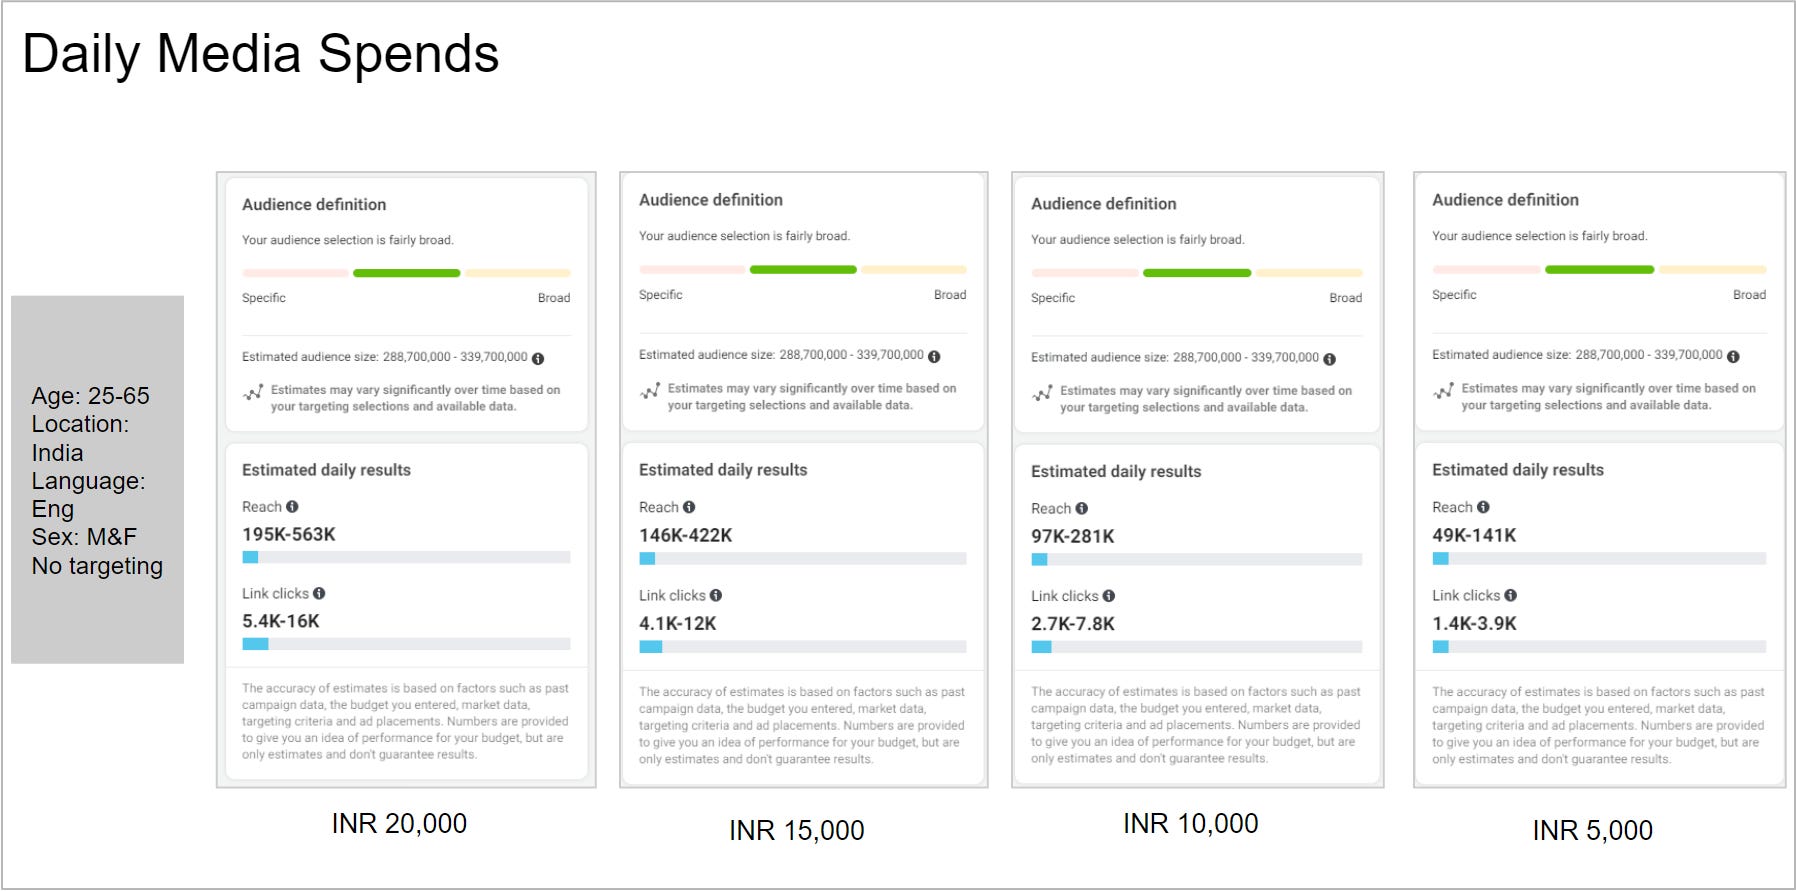Click the trend graph icon in the INR 5,000 panel
Viewport: 1796px width, 891px height.
(x=1443, y=390)
